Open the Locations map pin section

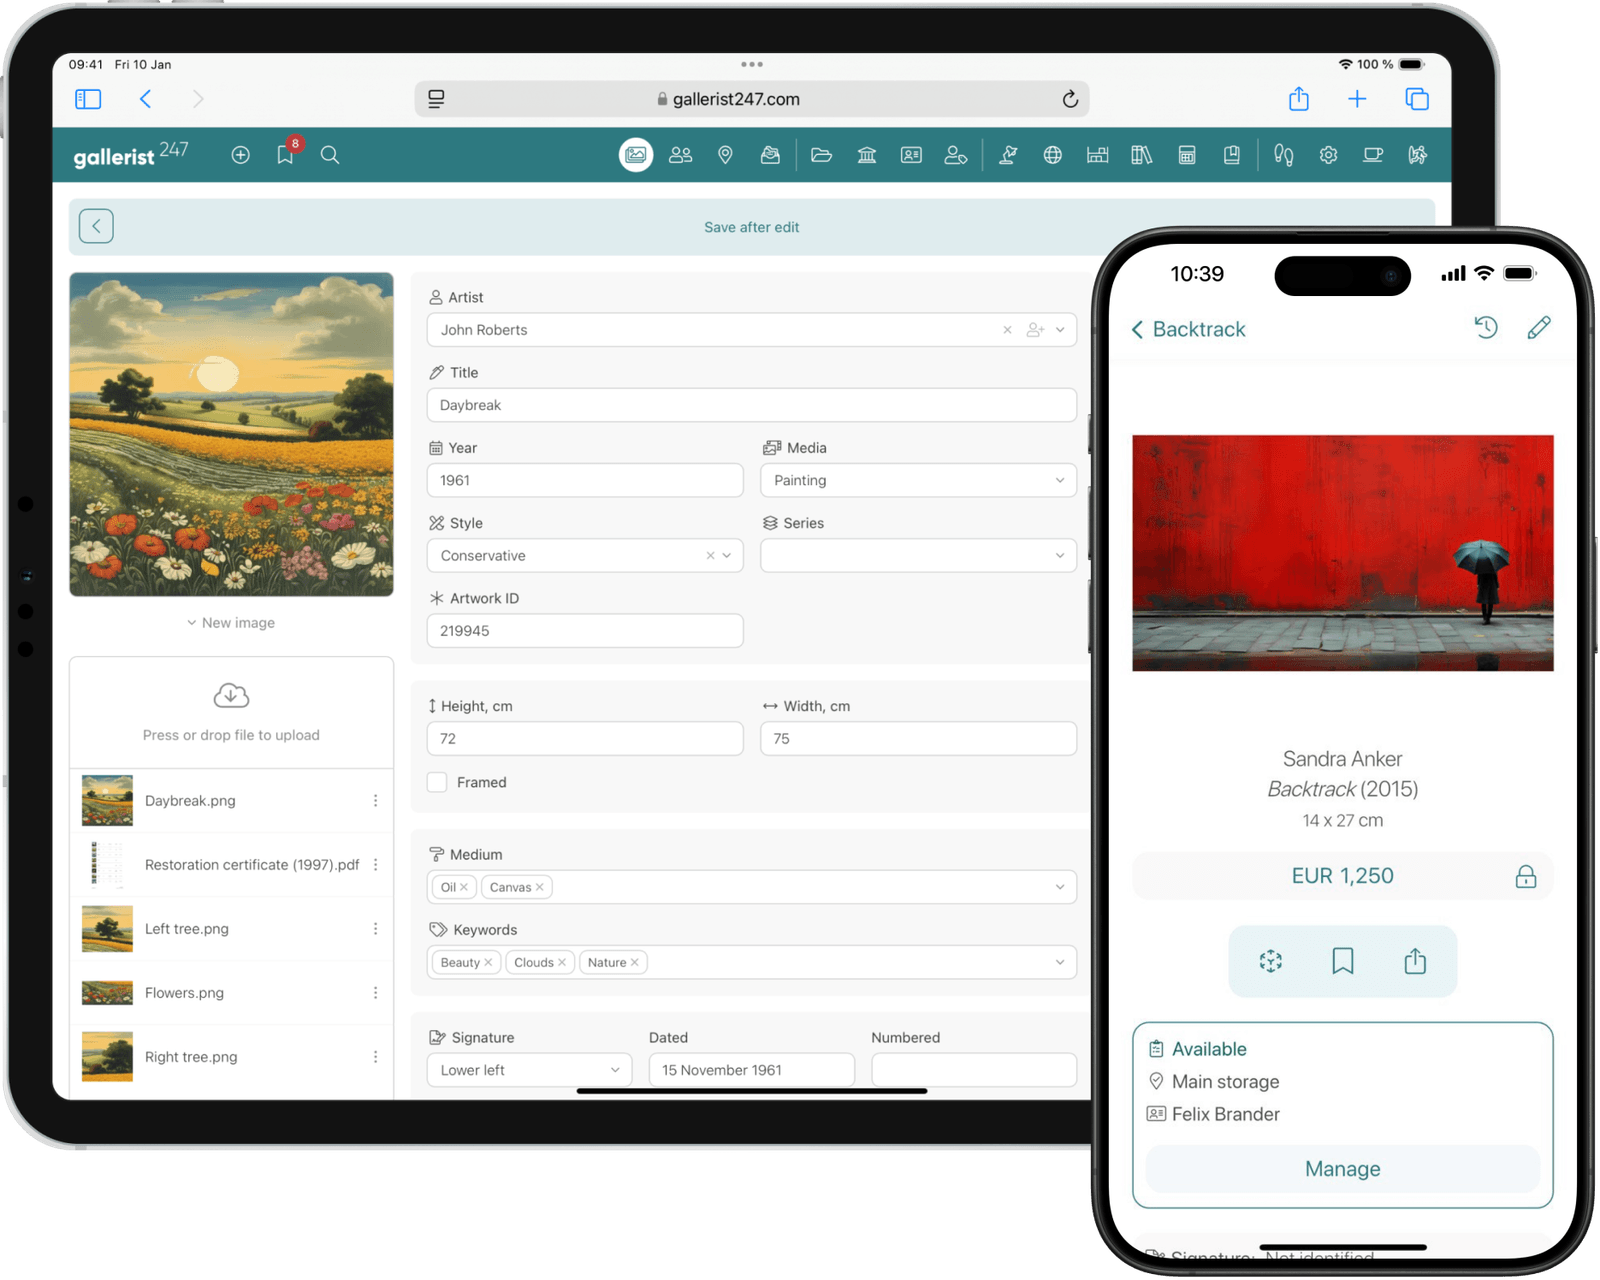click(x=726, y=155)
